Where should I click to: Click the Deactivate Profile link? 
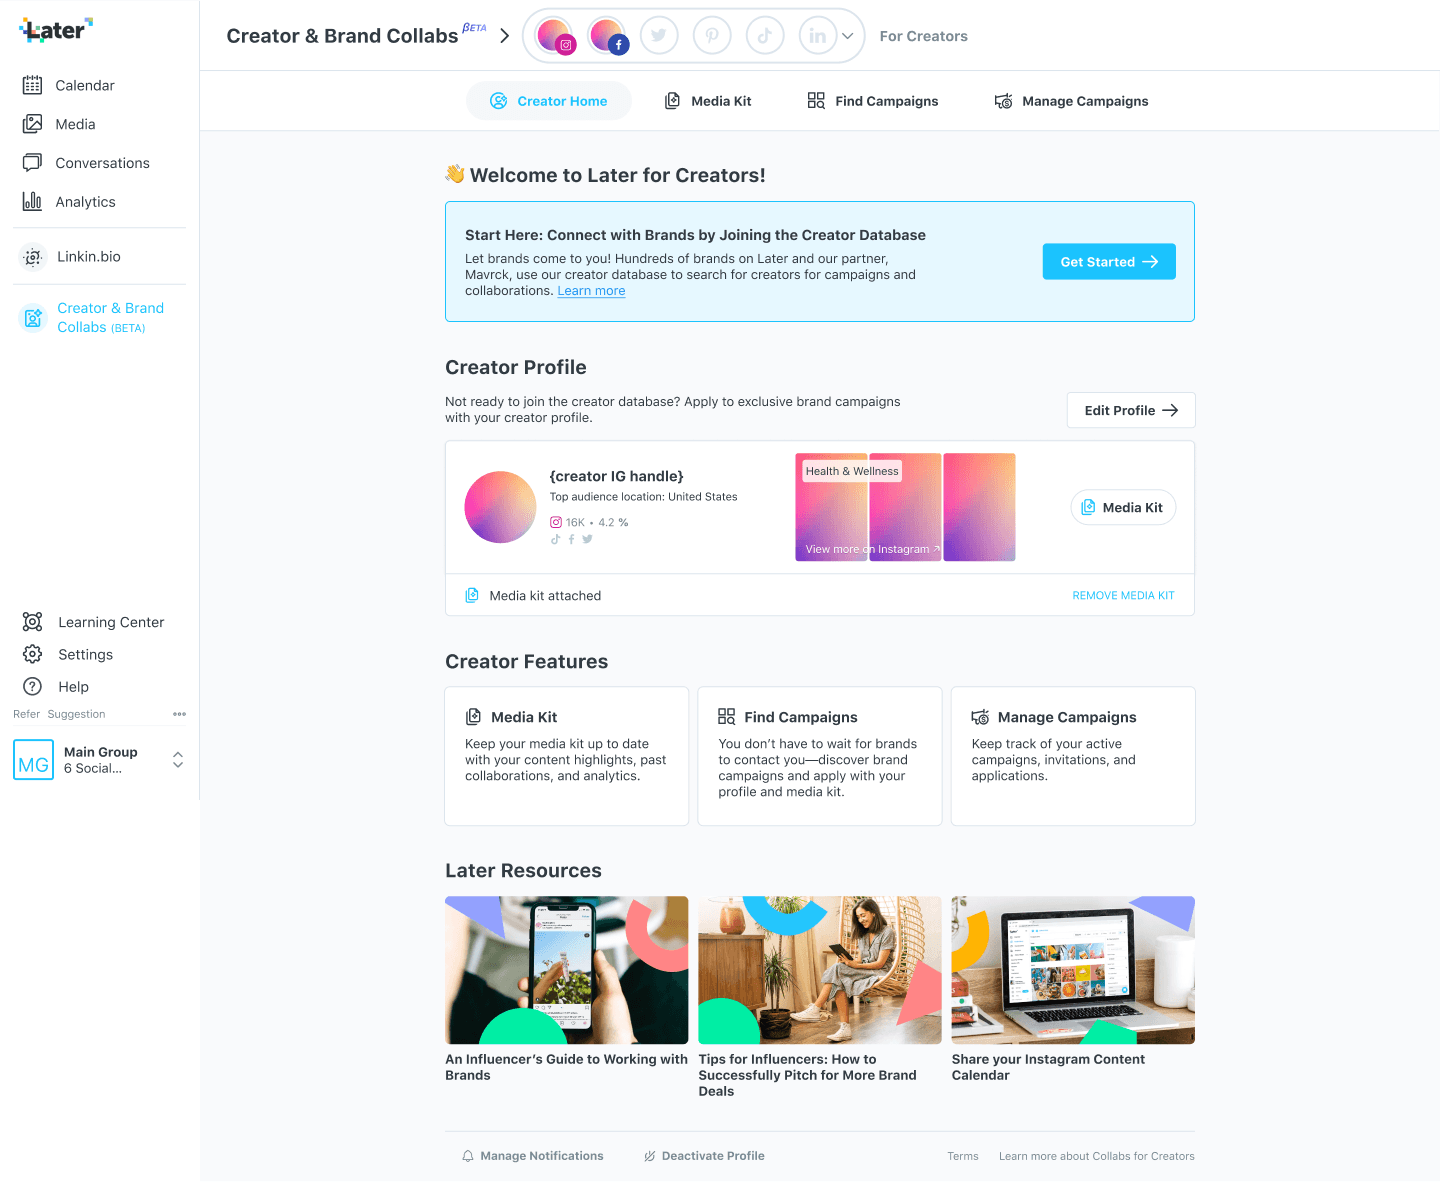point(704,1156)
